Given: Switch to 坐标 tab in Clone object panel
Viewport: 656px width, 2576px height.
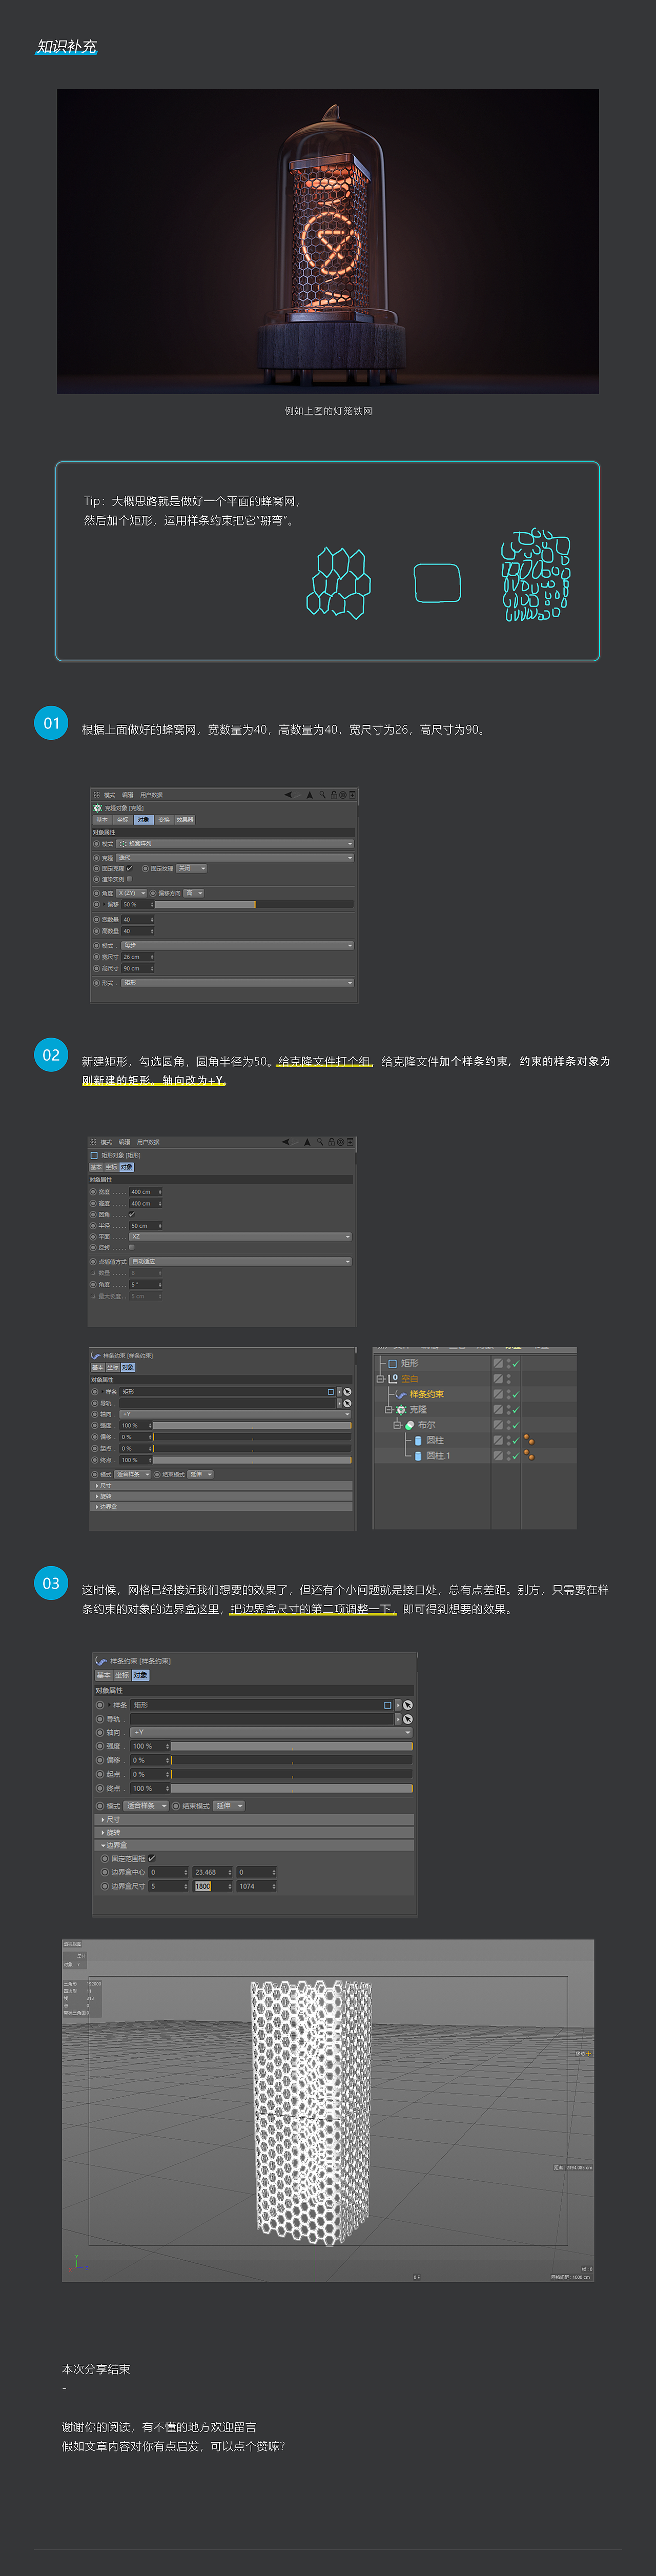Looking at the screenshot, I should coord(123,820).
